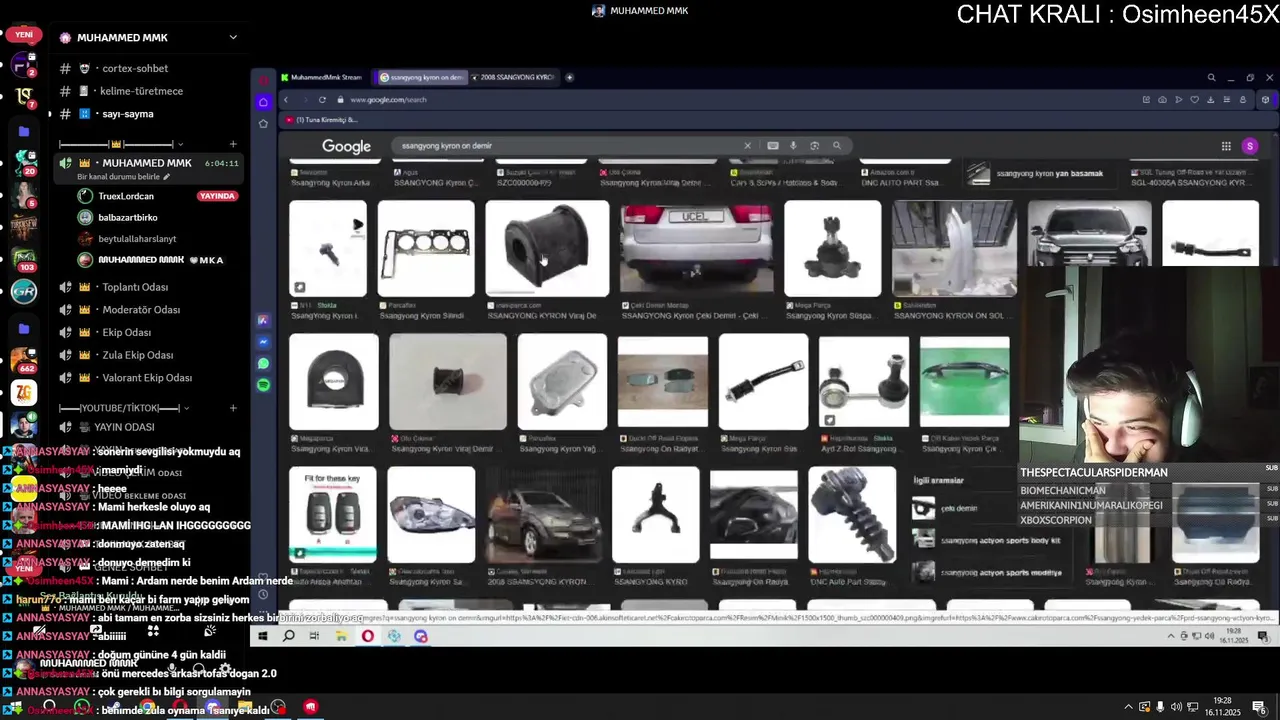This screenshot has height=720, width=1280.
Task: Open WhatsApp in the Opera sidebar
Action: 263,363
